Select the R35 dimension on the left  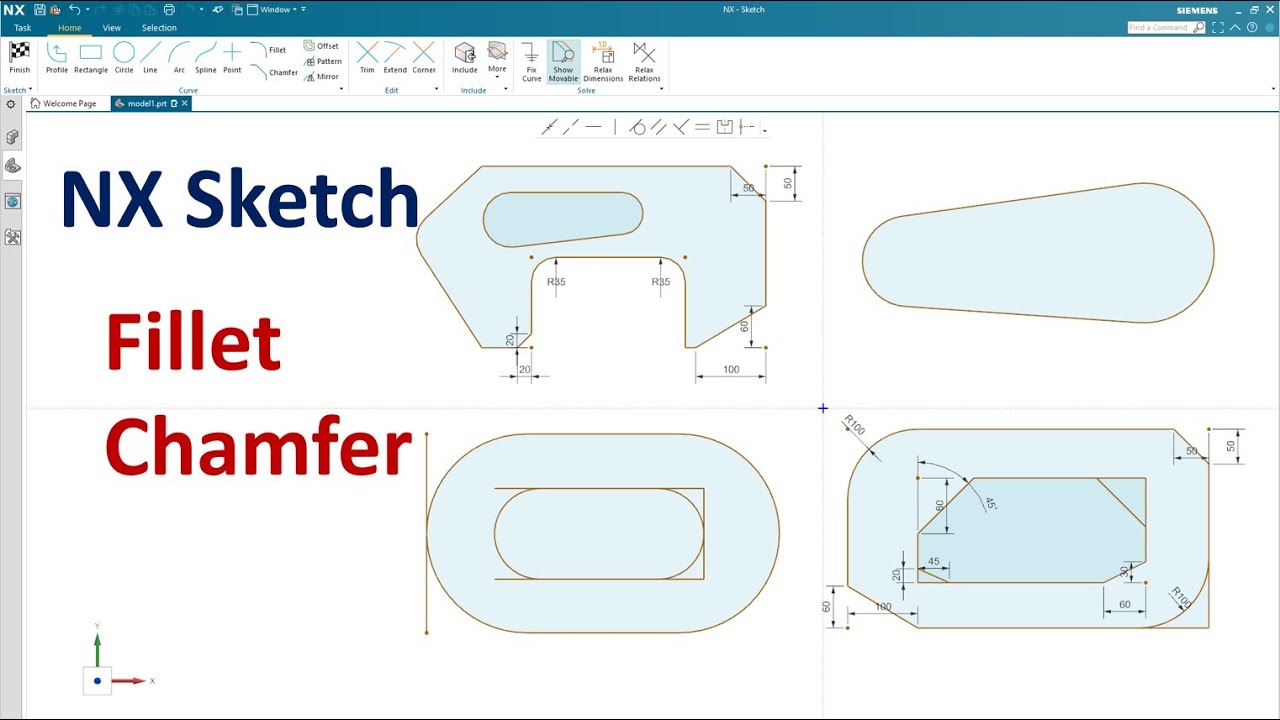pyautogui.click(x=556, y=282)
